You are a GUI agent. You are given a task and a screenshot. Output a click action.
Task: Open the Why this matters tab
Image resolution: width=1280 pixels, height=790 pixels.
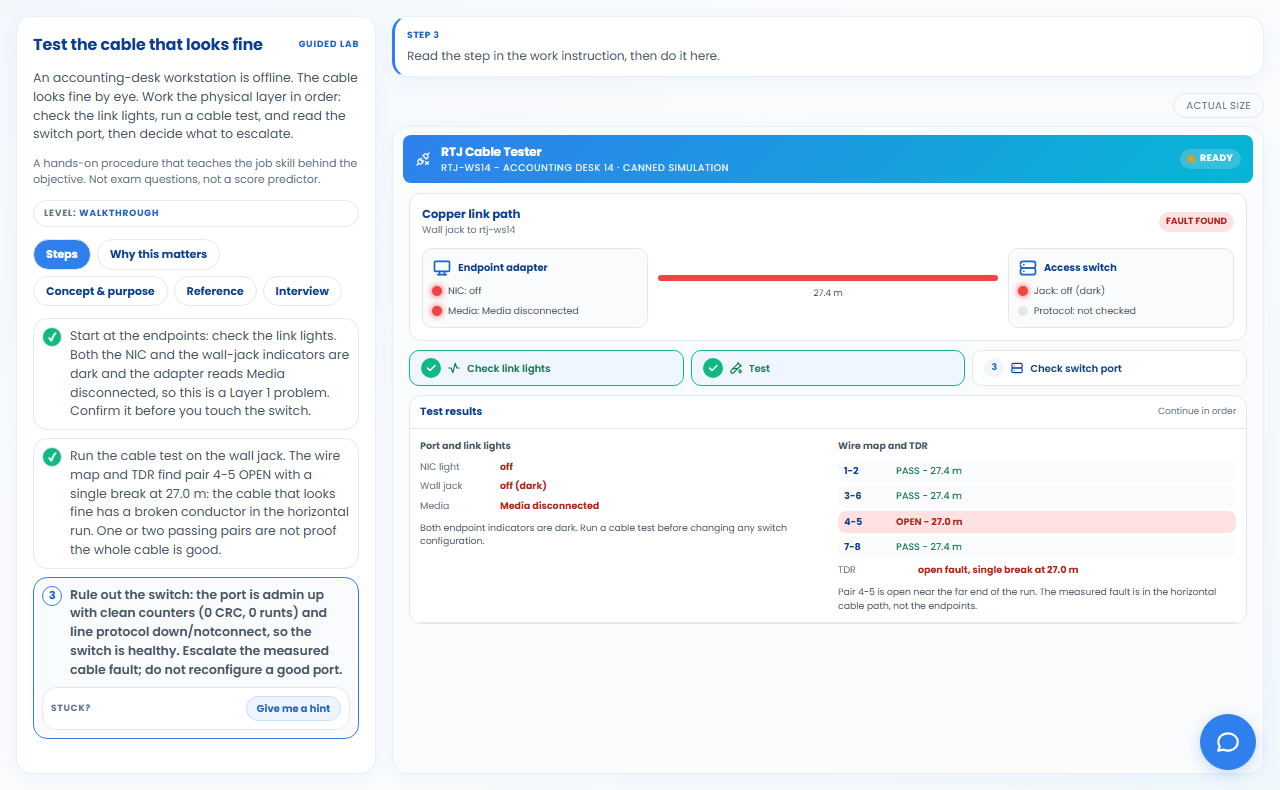158,254
